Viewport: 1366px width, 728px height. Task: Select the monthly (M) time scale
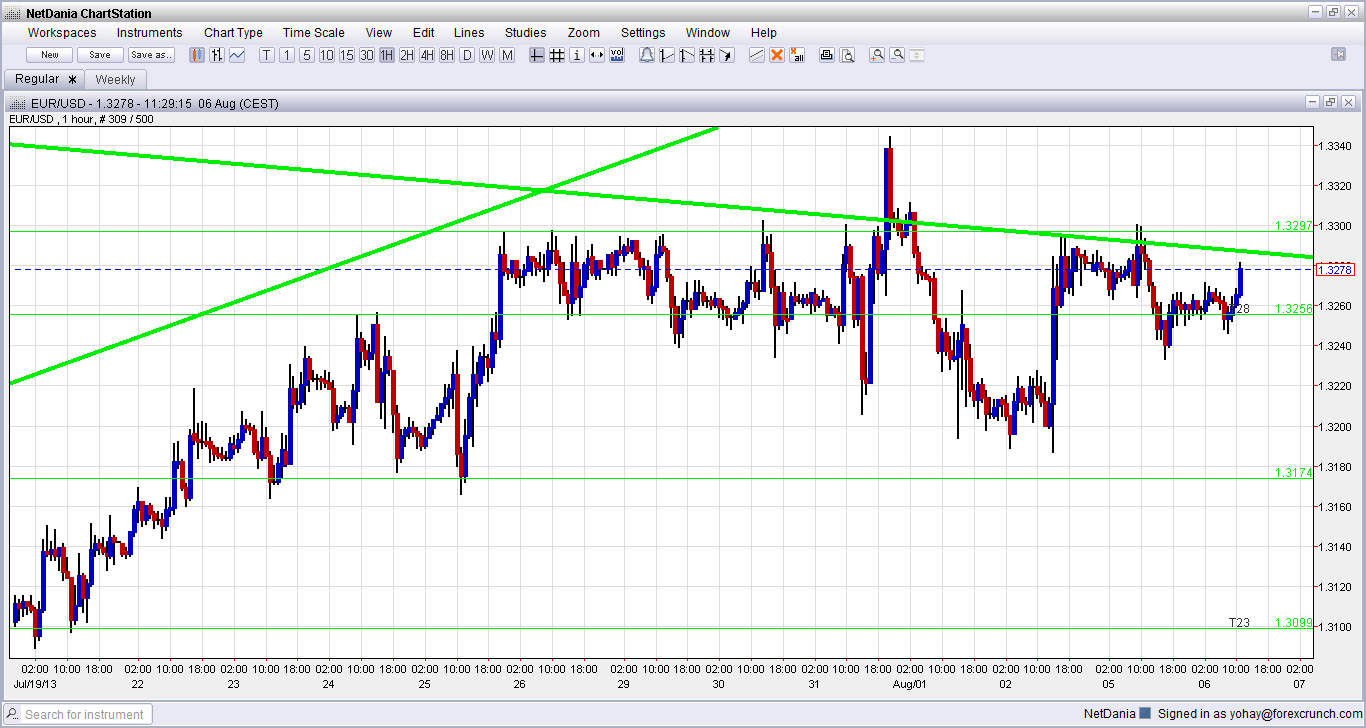click(x=507, y=55)
